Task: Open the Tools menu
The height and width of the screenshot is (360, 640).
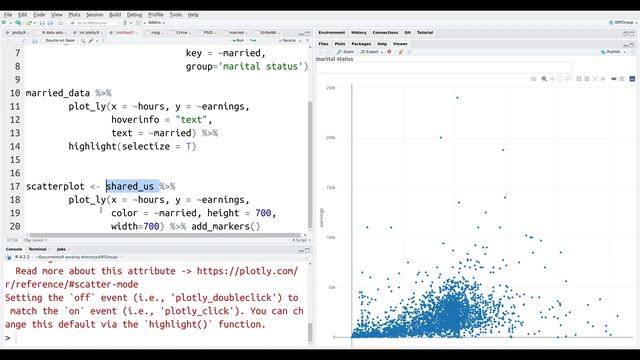Action: (176, 15)
